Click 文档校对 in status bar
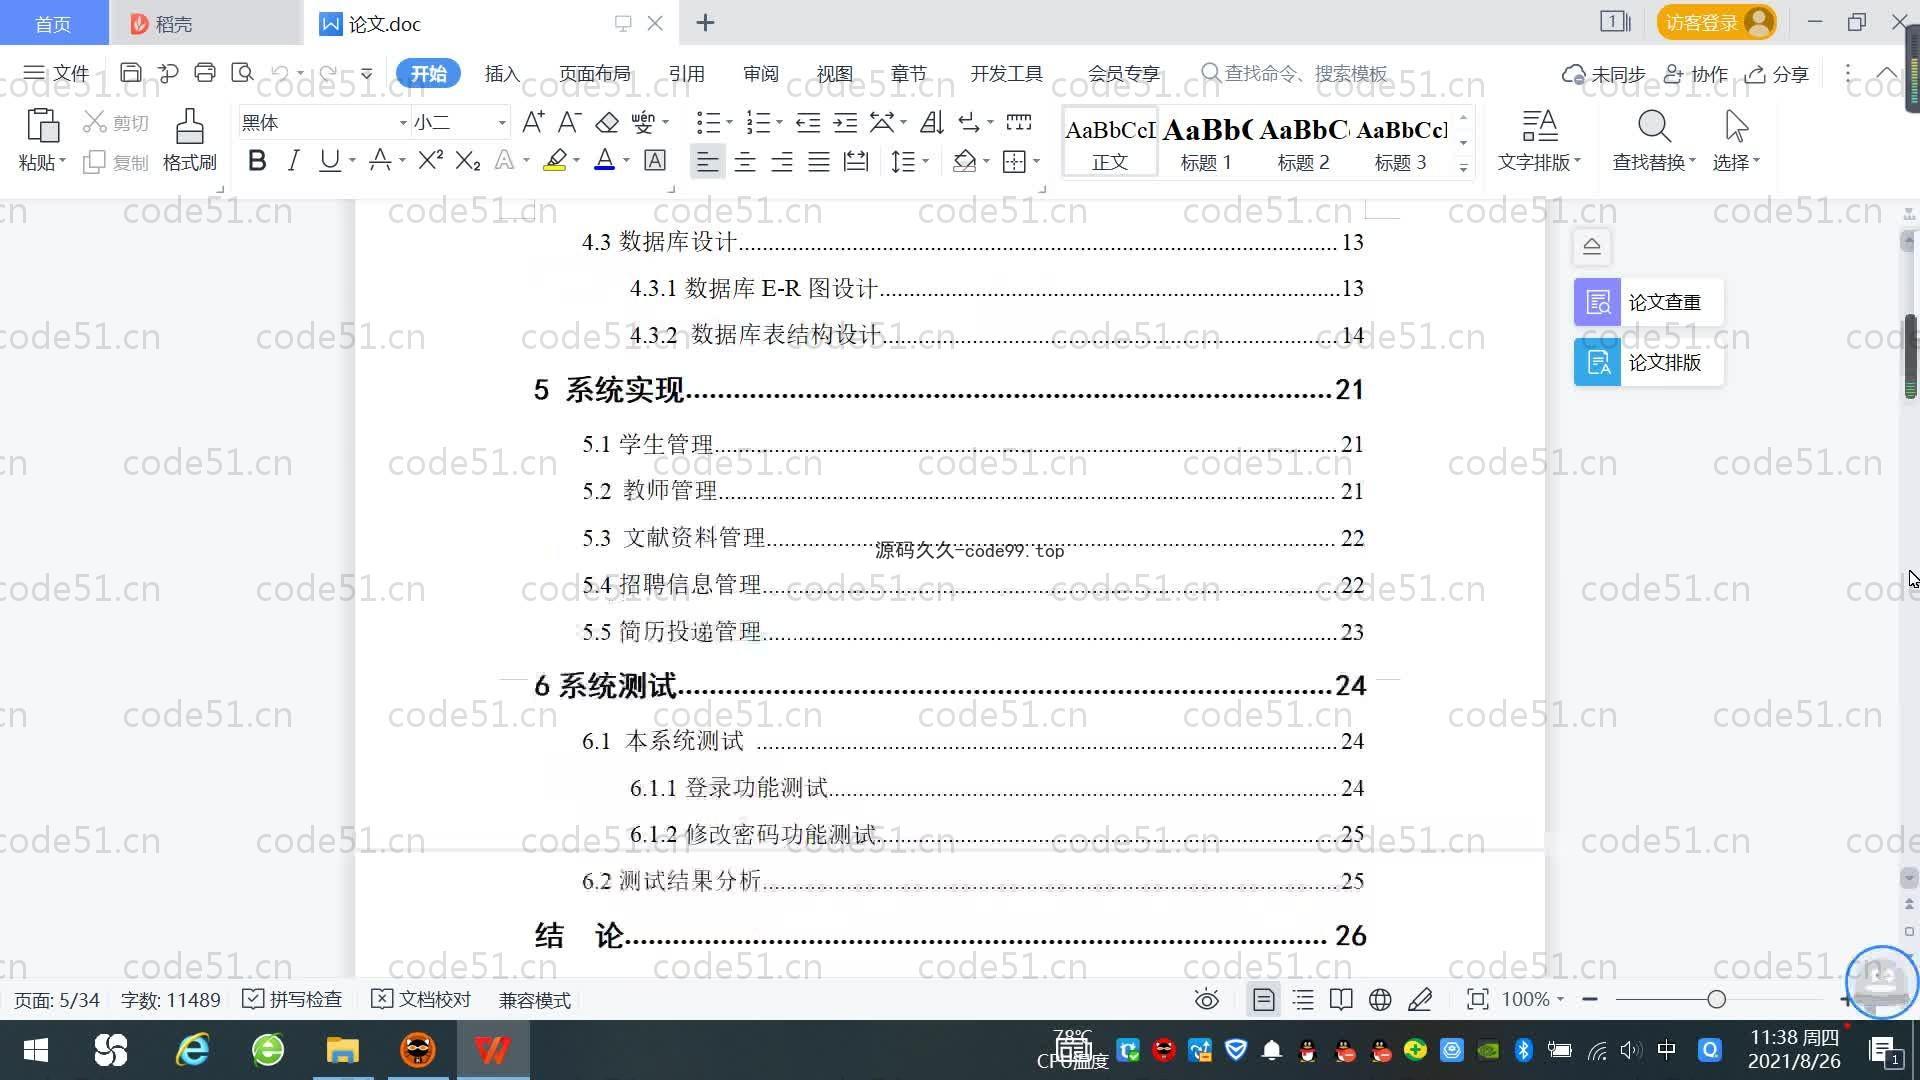Viewport: 1920px width, 1080px height. click(x=421, y=1000)
